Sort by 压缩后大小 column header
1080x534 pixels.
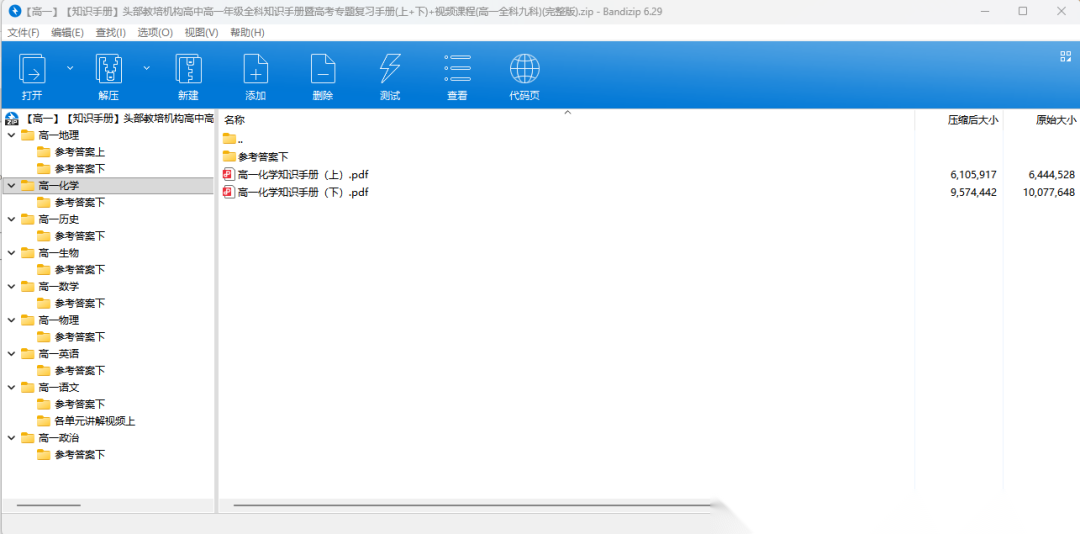(x=972, y=119)
